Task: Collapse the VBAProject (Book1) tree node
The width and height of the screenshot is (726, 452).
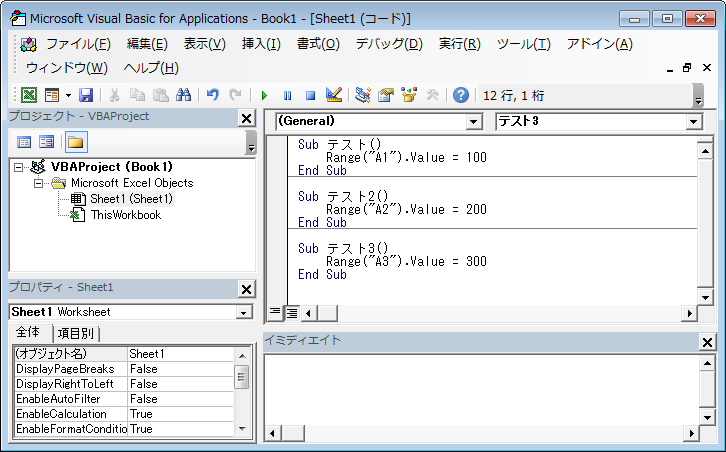Action: (x=19, y=167)
